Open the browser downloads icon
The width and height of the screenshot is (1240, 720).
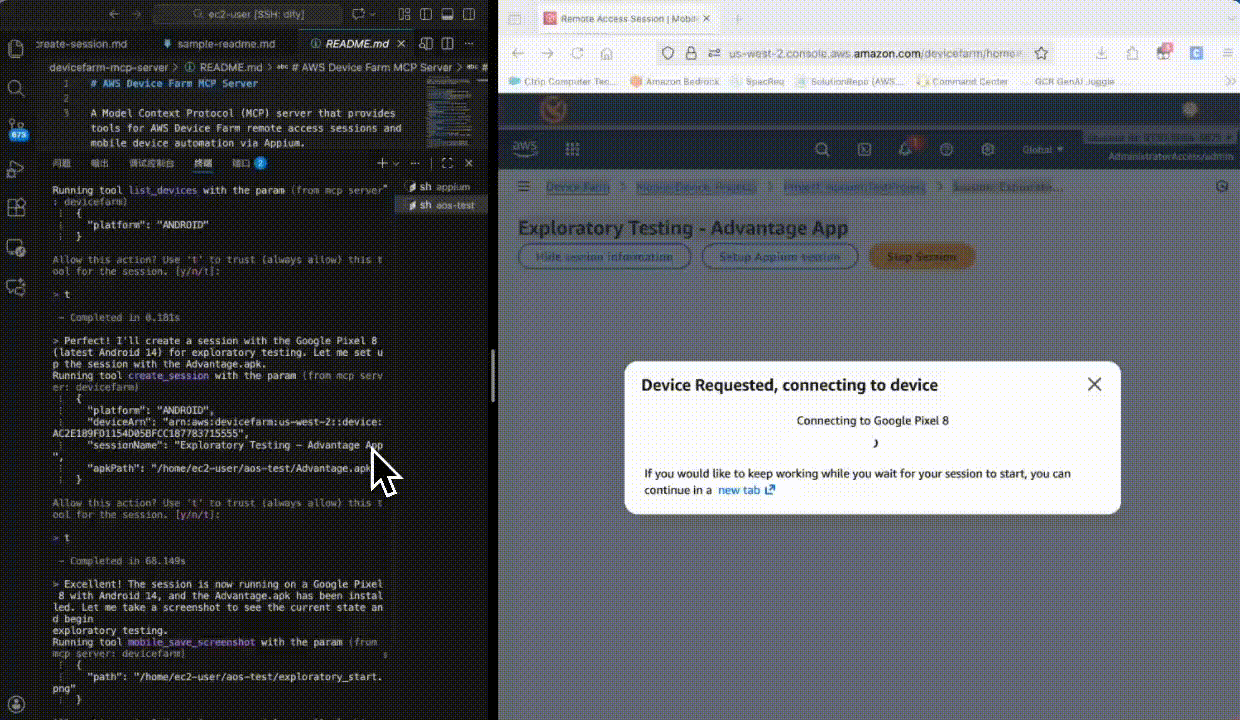point(1101,53)
